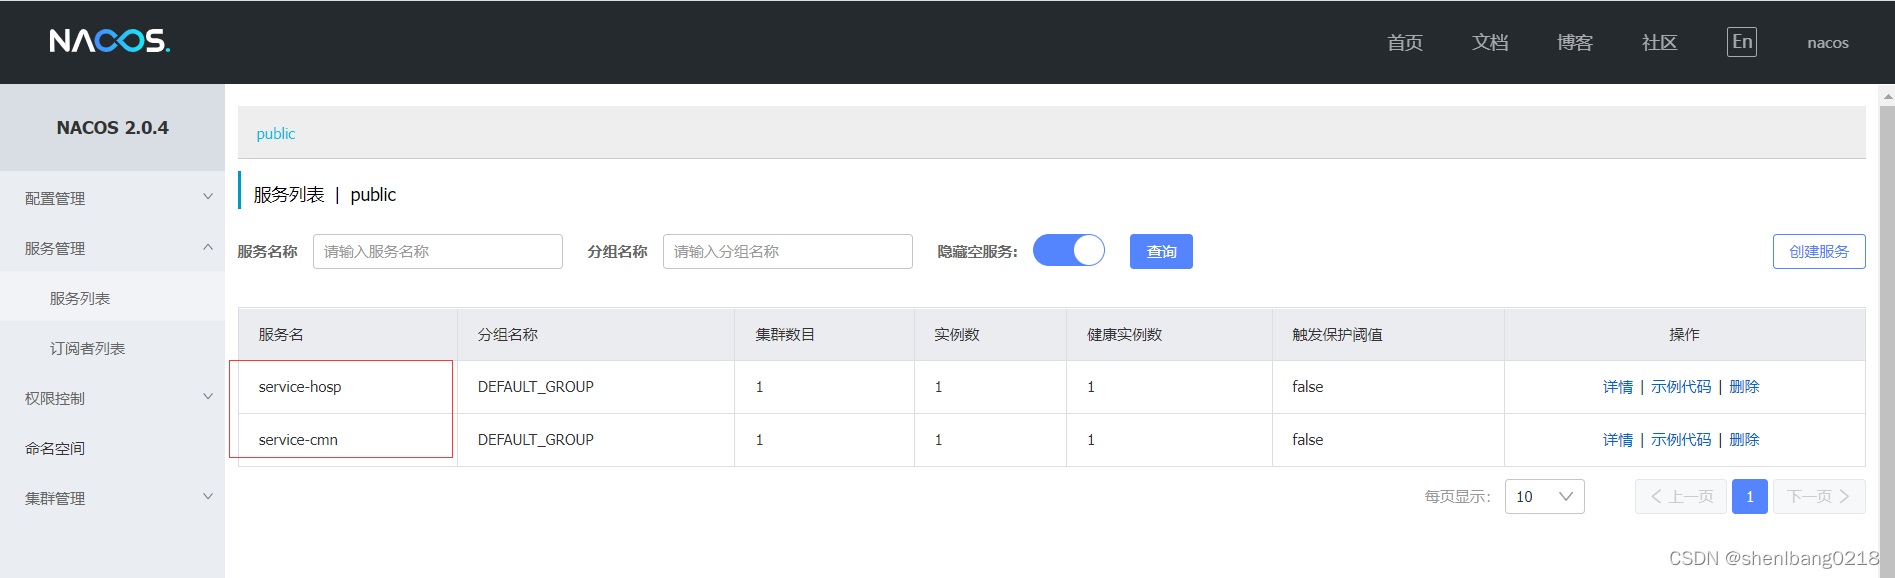This screenshot has height=578, width=1895.
Task: Click DEFAULT_GROUP in the service-hosp row
Action: click(x=536, y=387)
